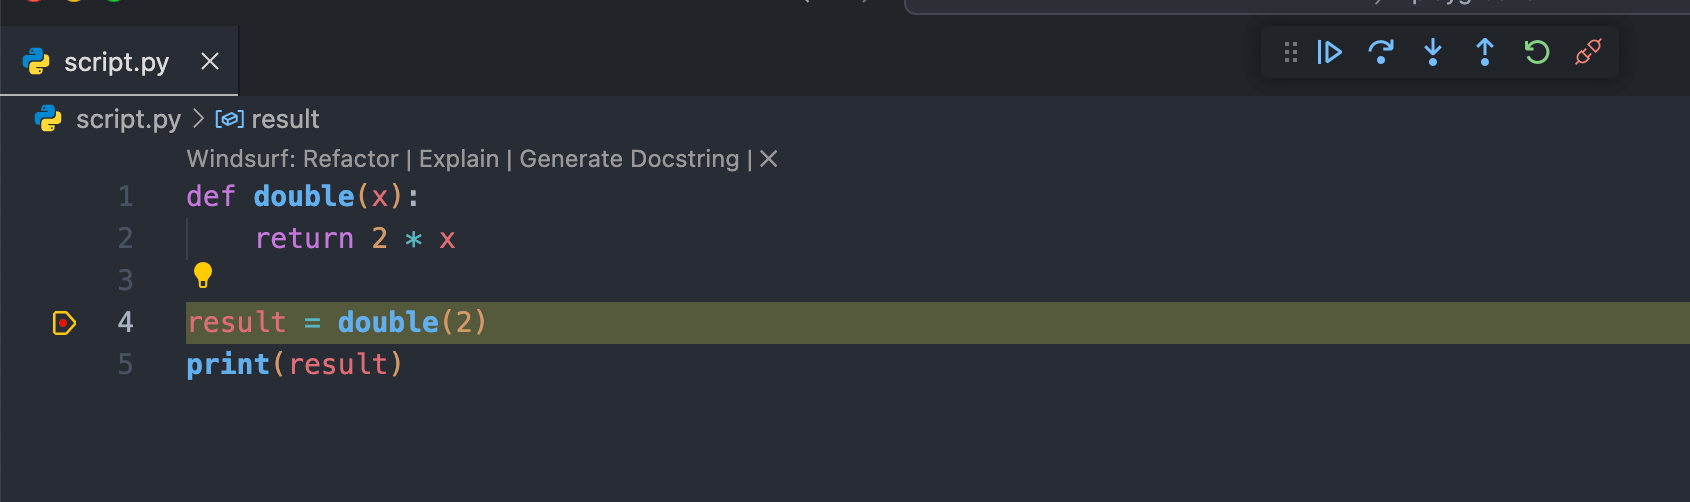Click the Step Over debug icon
1690x502 pixels.
point(1381,52)
